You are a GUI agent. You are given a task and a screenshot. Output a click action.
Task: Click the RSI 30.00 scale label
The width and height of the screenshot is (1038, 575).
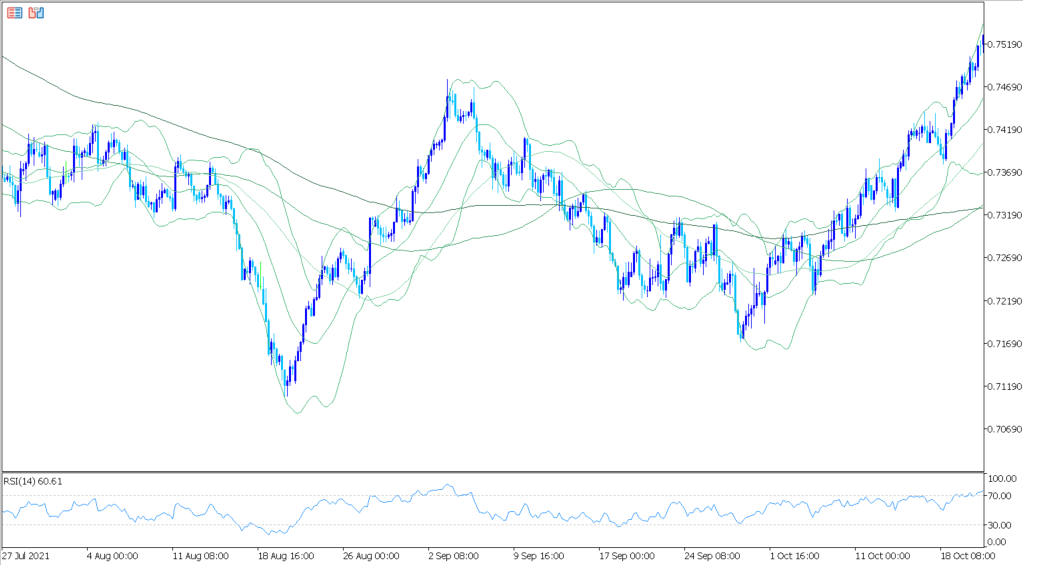coord(1000,525)
